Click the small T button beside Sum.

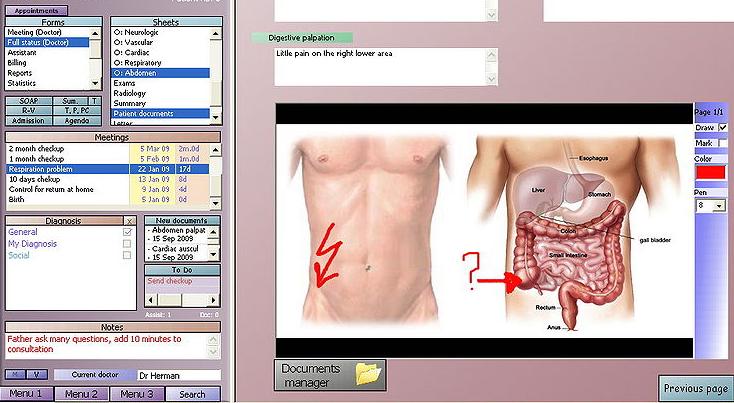point(94,101)
